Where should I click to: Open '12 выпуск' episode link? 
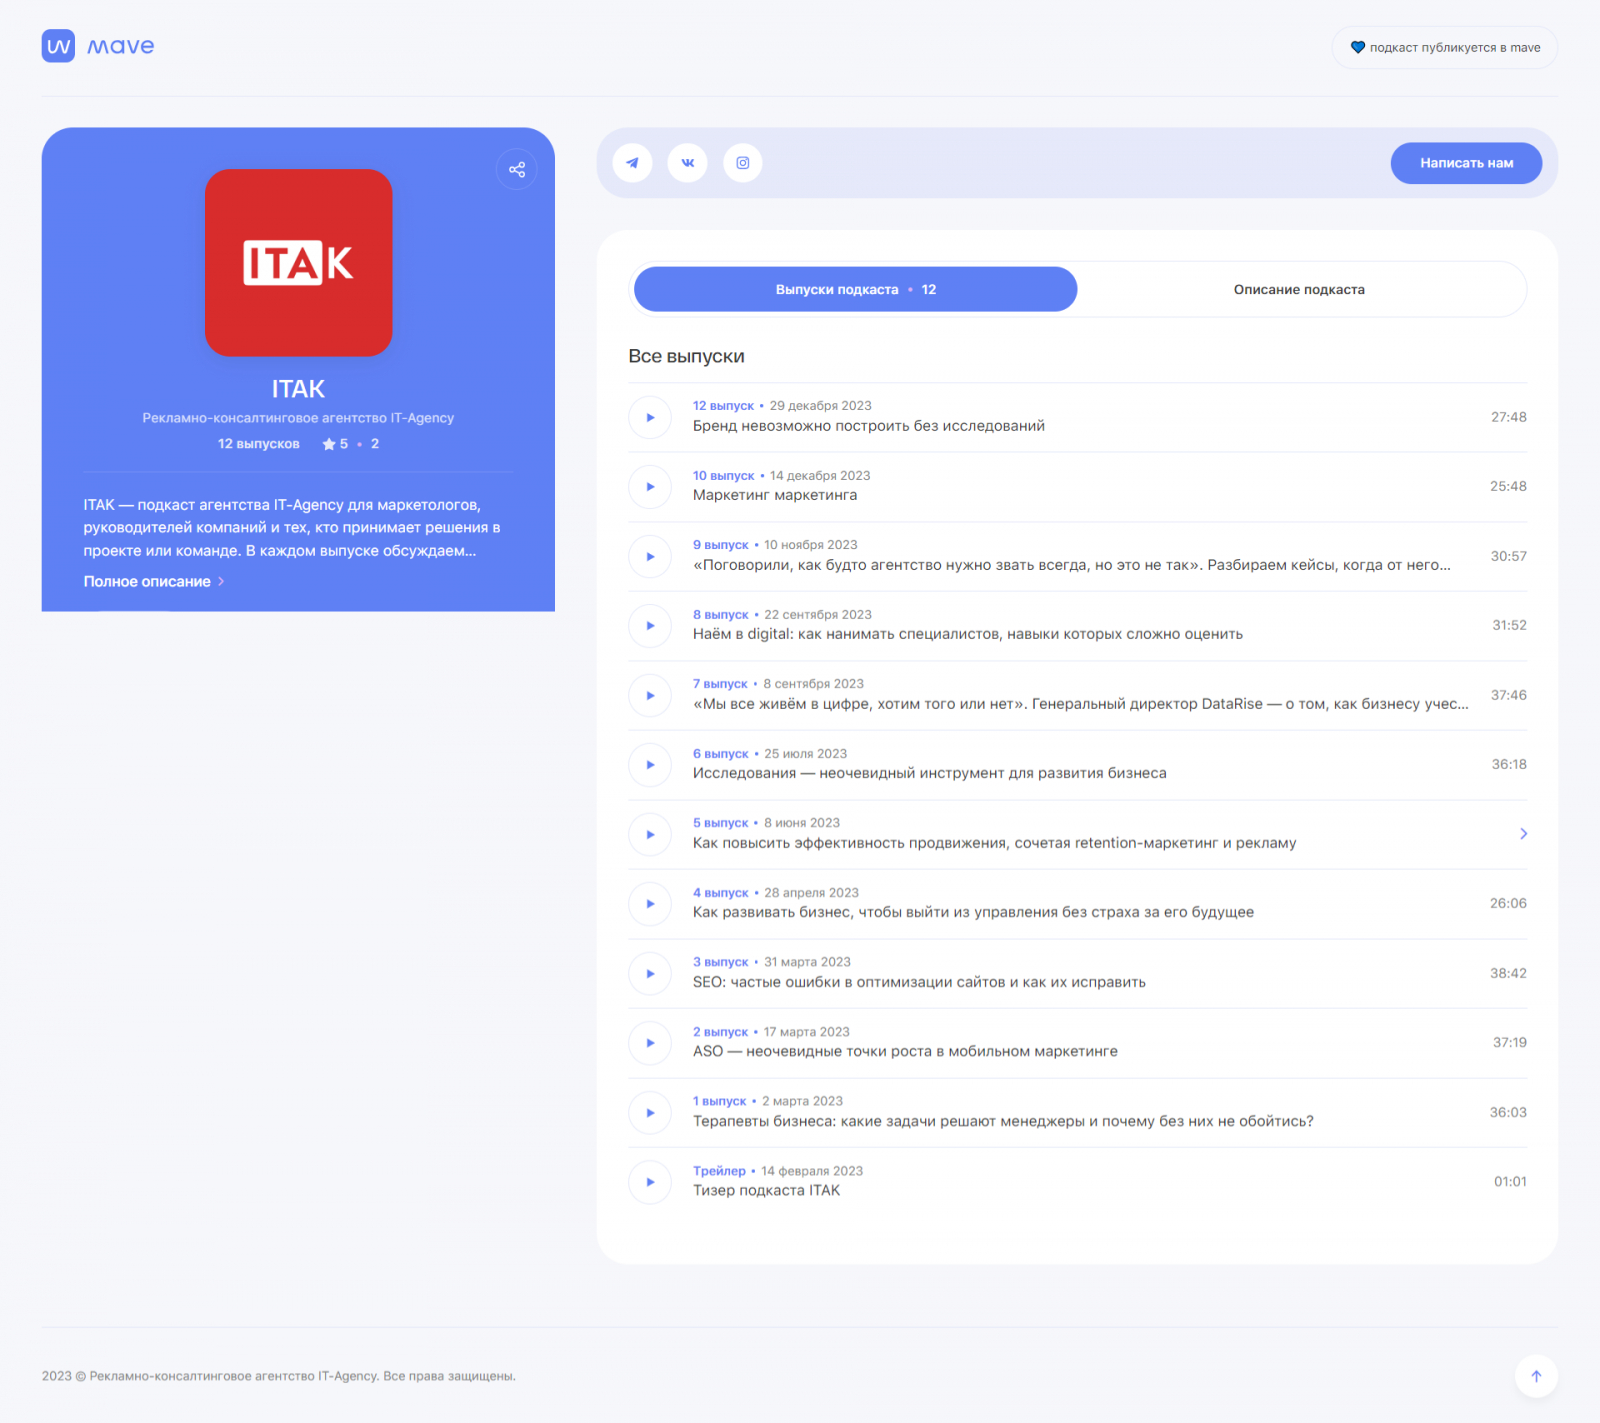pos(723,406)
